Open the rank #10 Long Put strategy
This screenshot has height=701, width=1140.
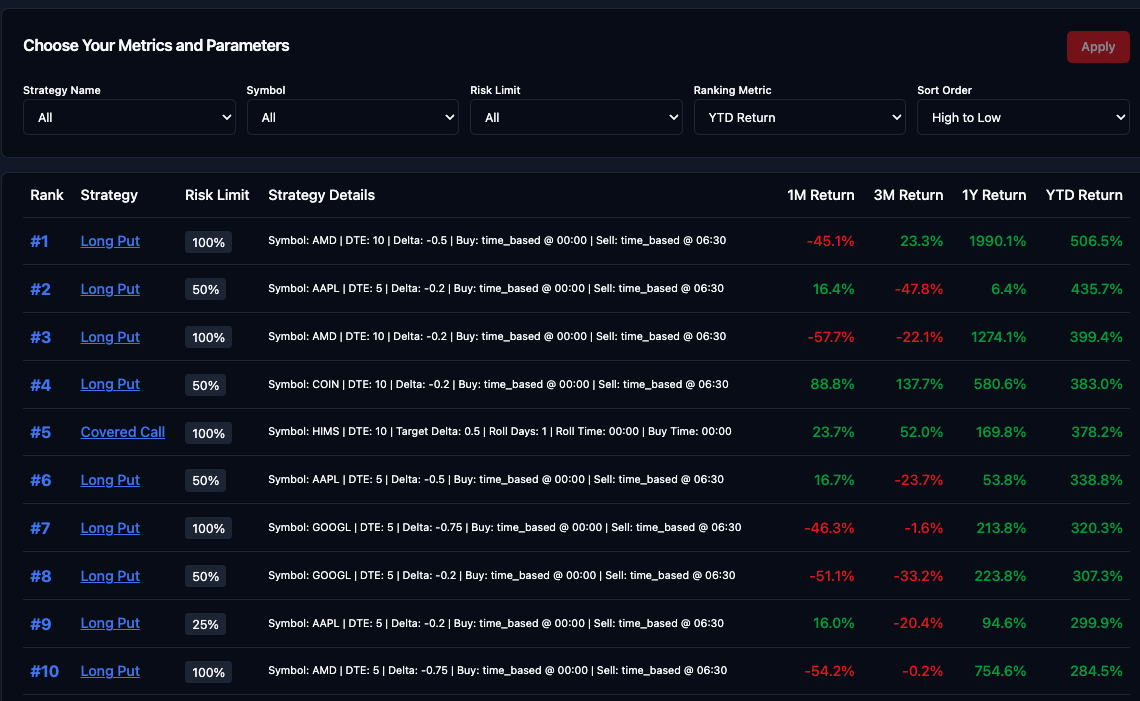click(x=110, y=671)
